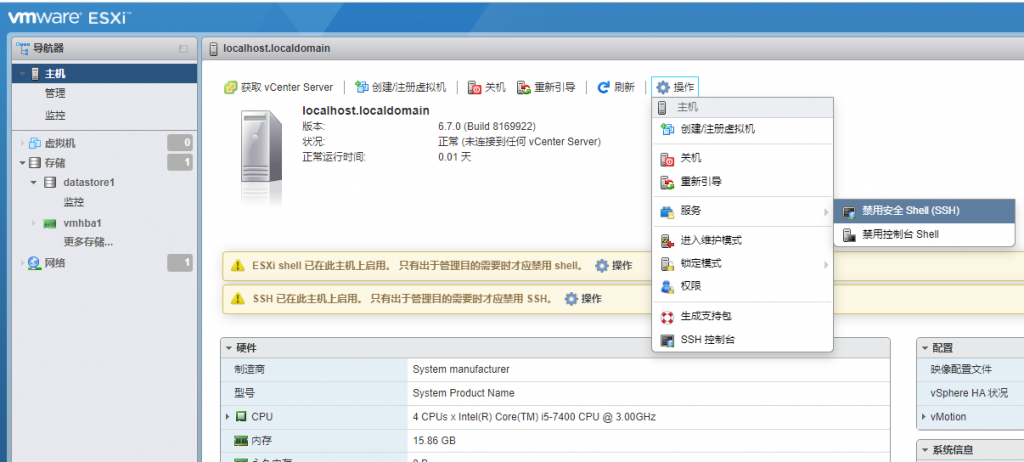
Task: Expand the Networking tree arrow
Action: click(22, 263)
